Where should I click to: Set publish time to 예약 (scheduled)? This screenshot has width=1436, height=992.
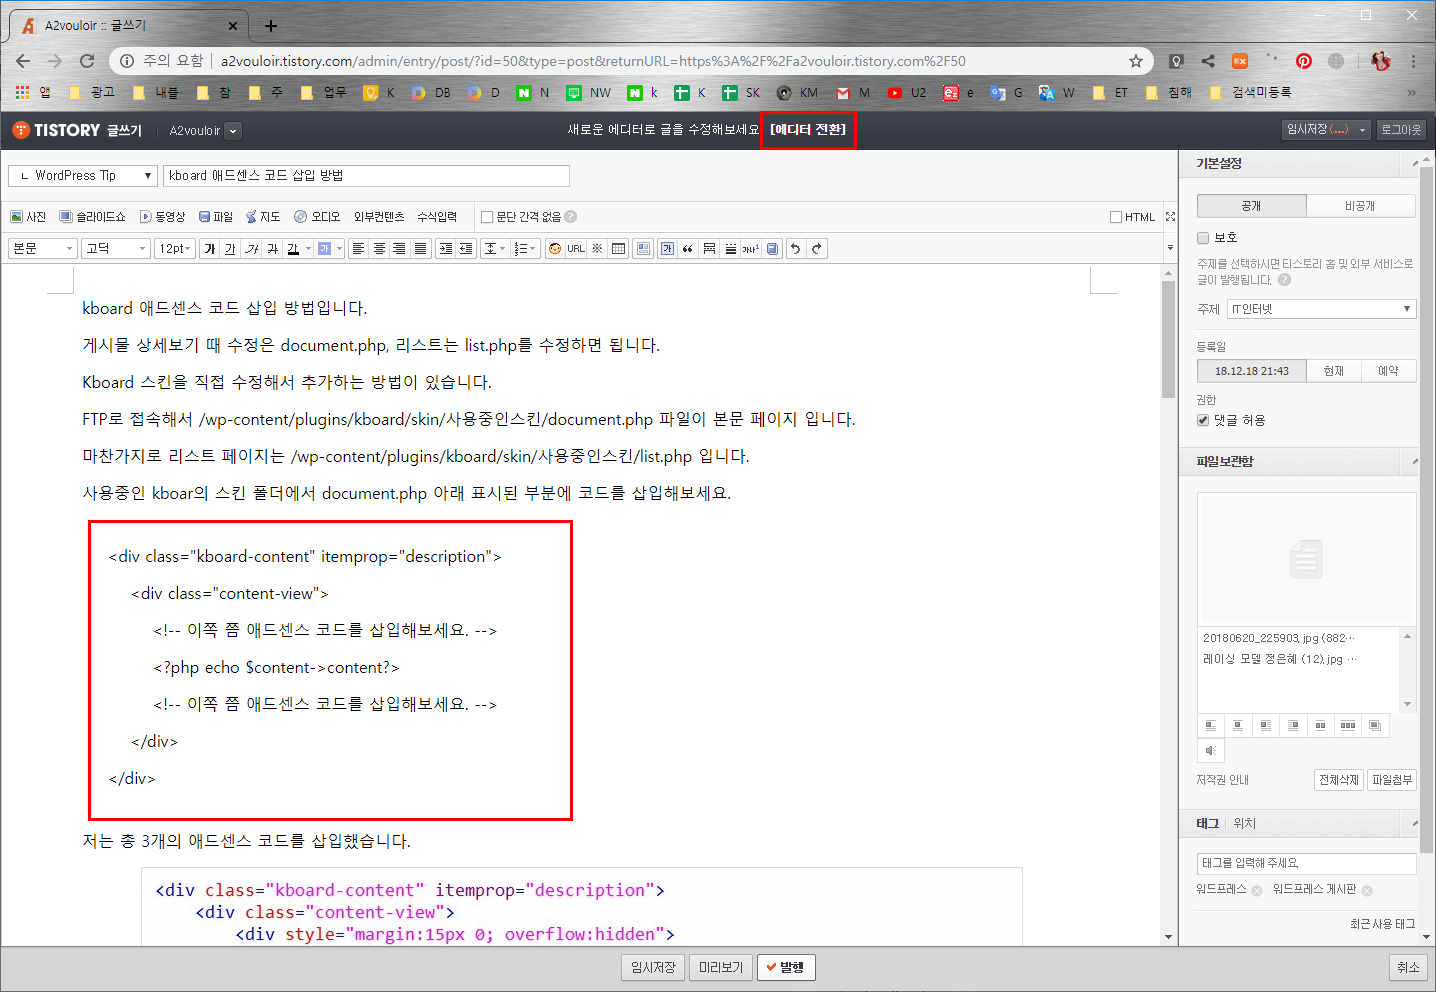(1388, 371)
